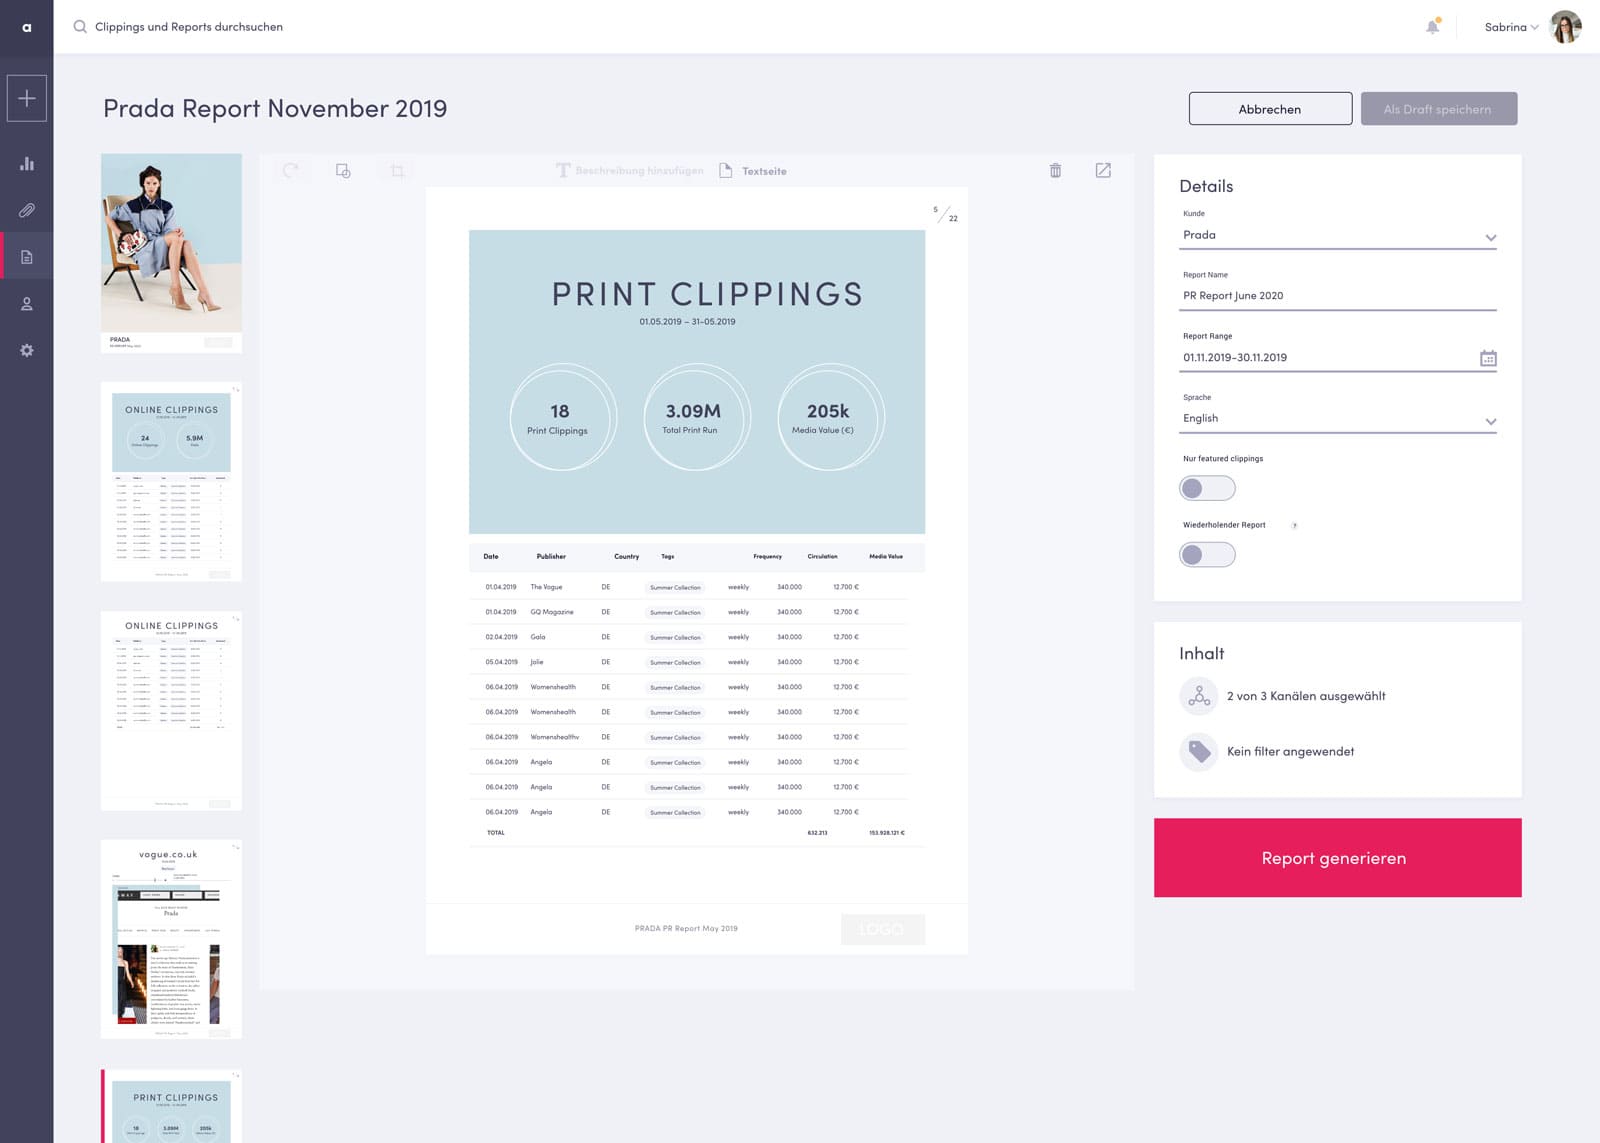Click the Abbrechen button

click(1270, 109)
